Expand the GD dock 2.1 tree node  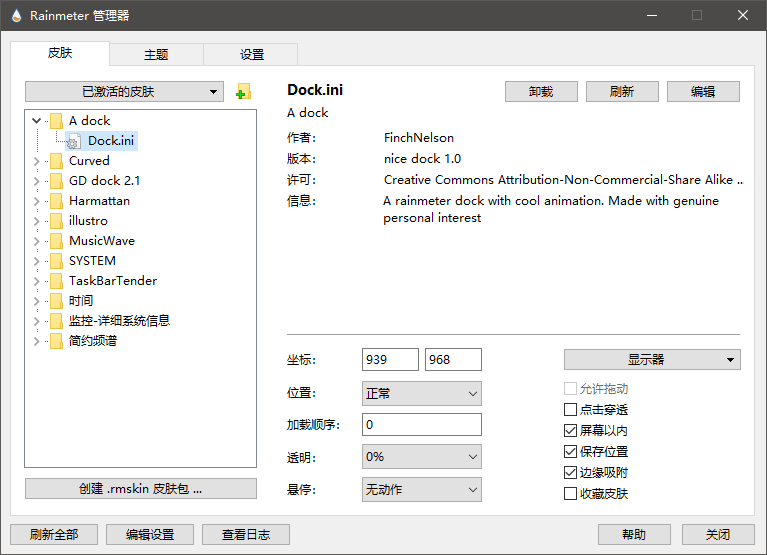click(x=37, y=181)
